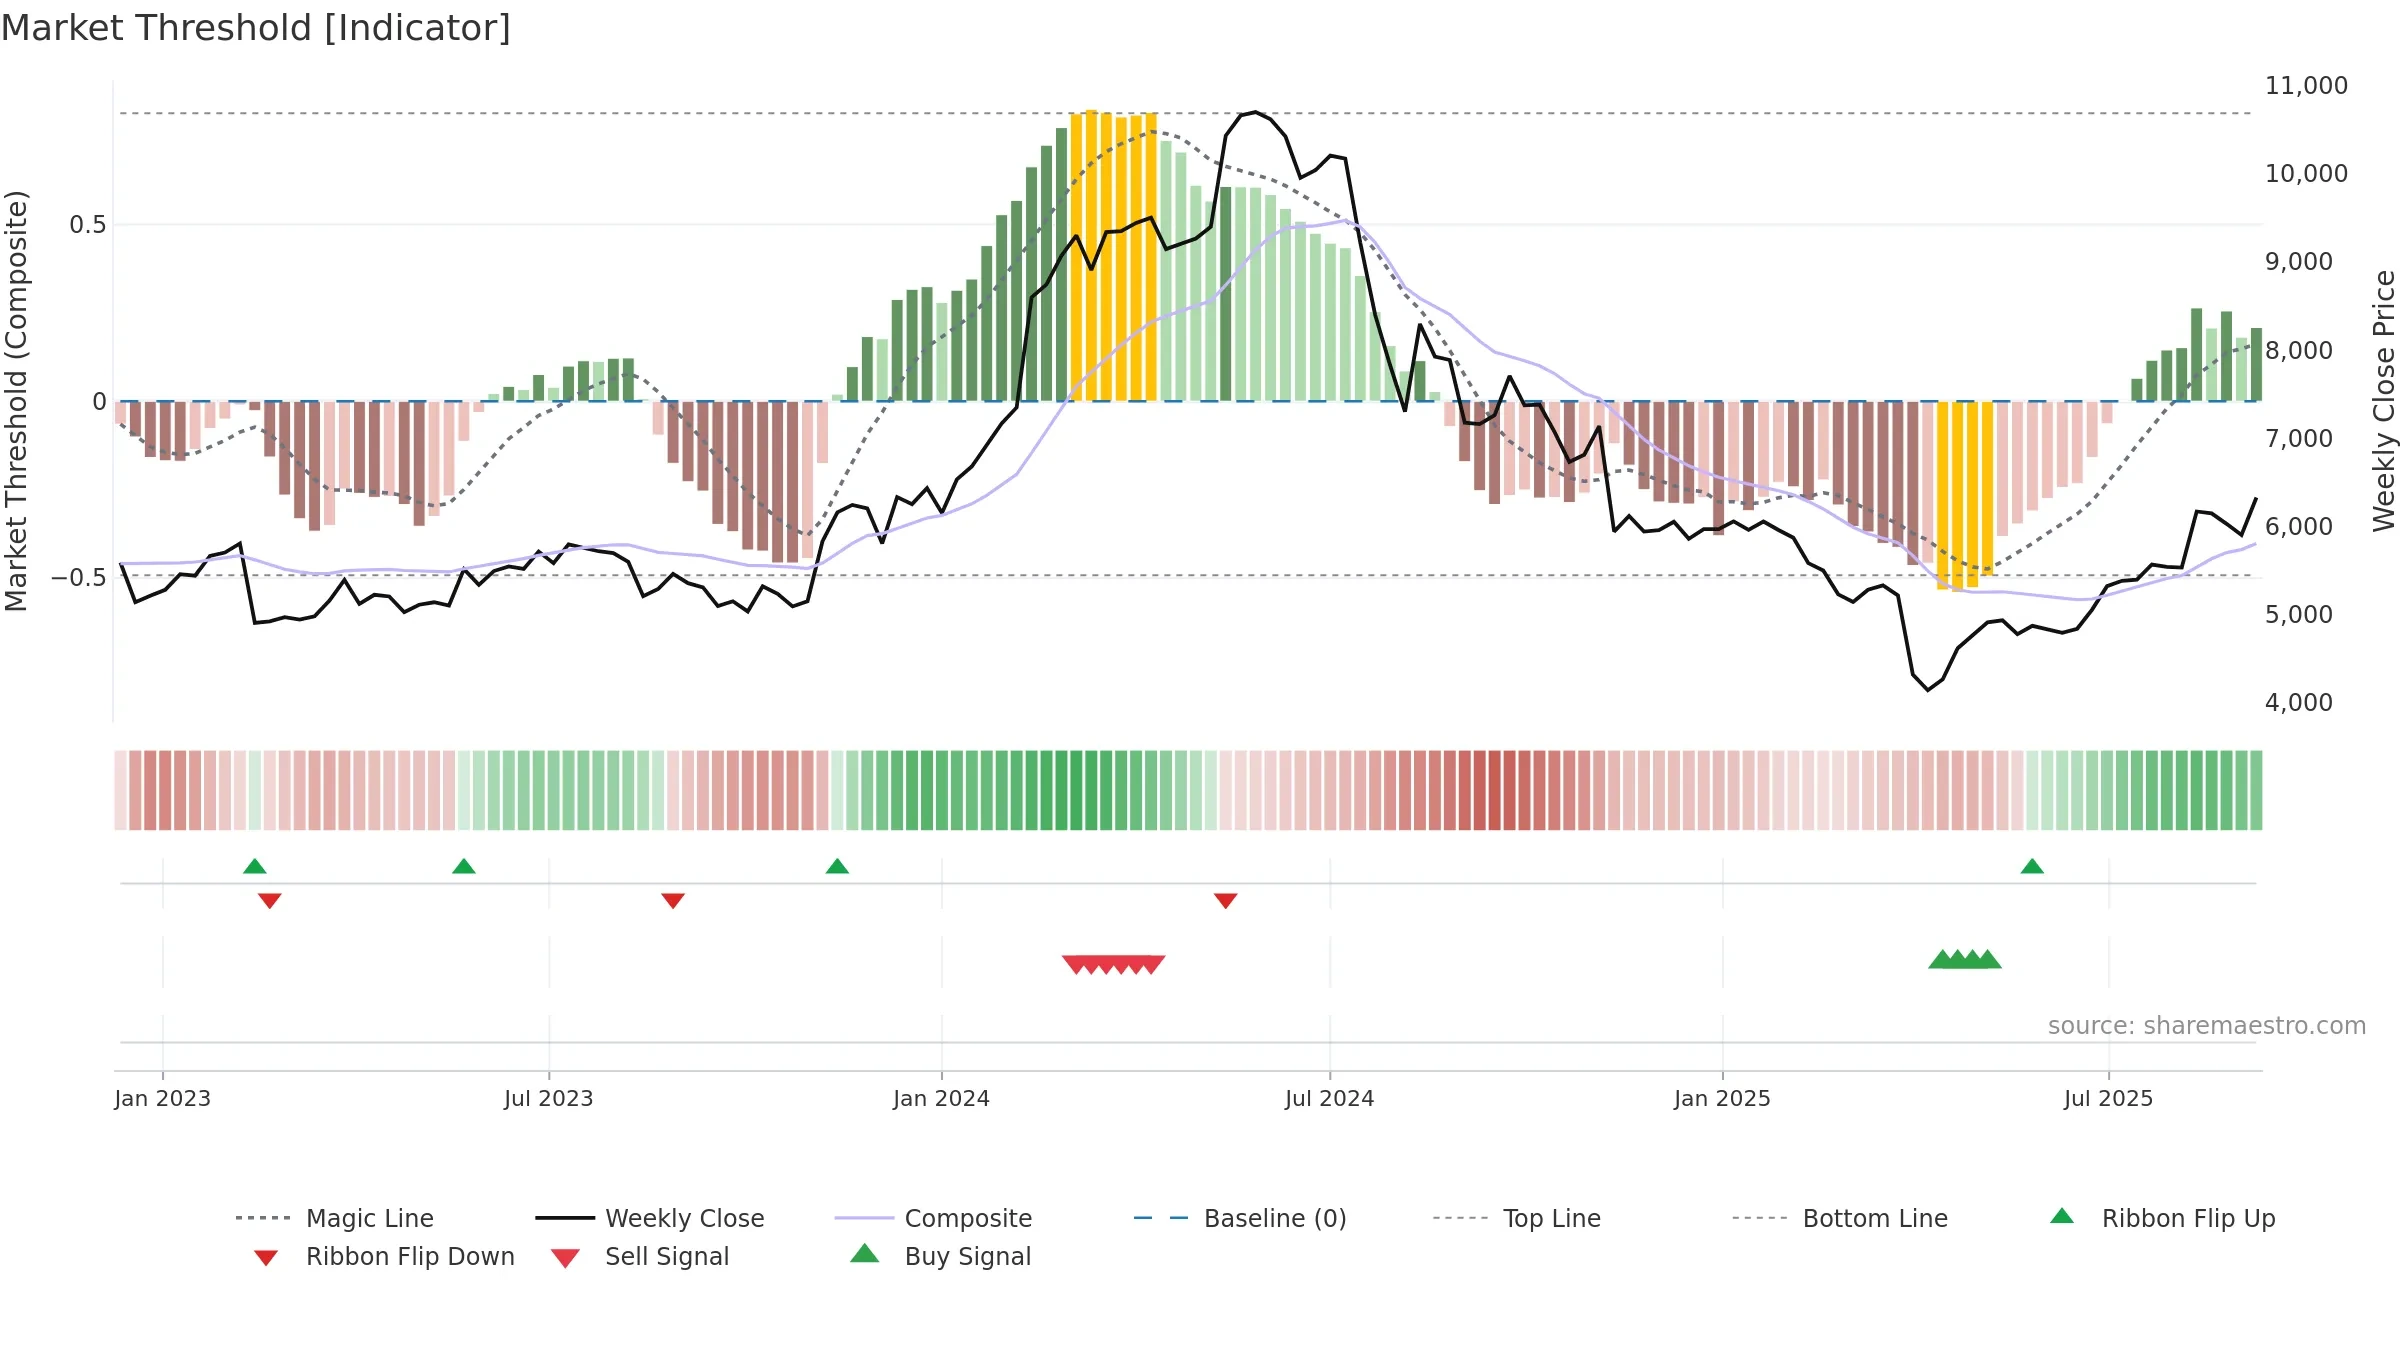Toggle the Baseline (0) legend entry
Screen dimensions: 2400x1350
[1240, 1218]
